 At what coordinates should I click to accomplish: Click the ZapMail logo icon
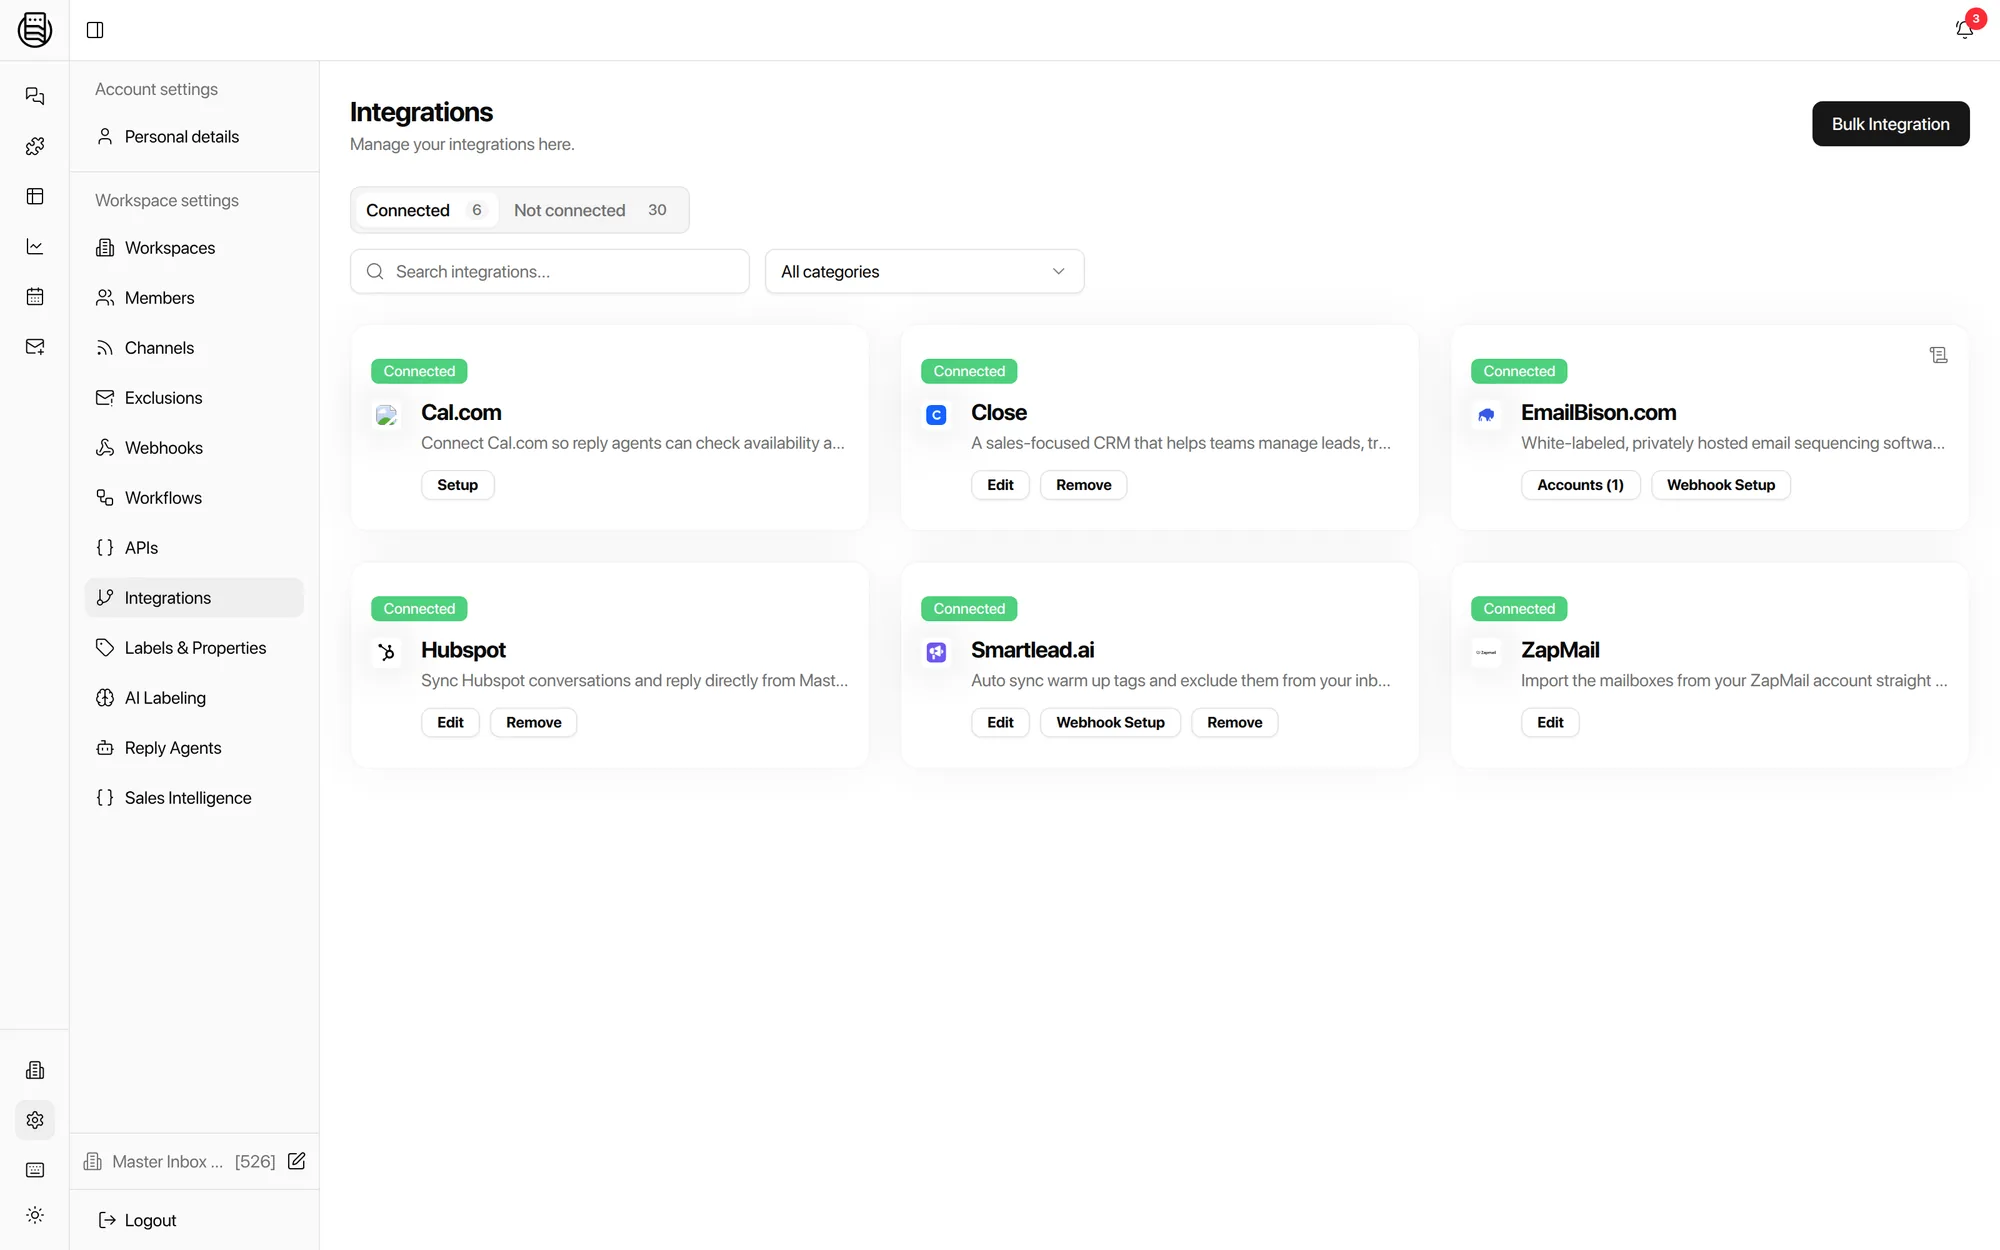click(x=1486, y=652)
